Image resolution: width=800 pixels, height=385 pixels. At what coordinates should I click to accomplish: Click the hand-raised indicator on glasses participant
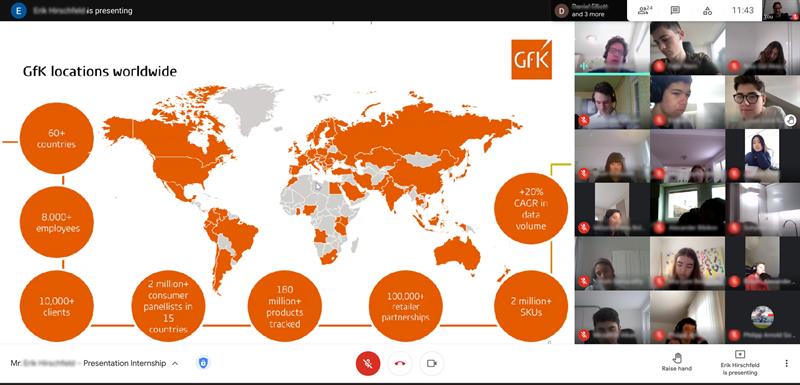pos(790,120)
